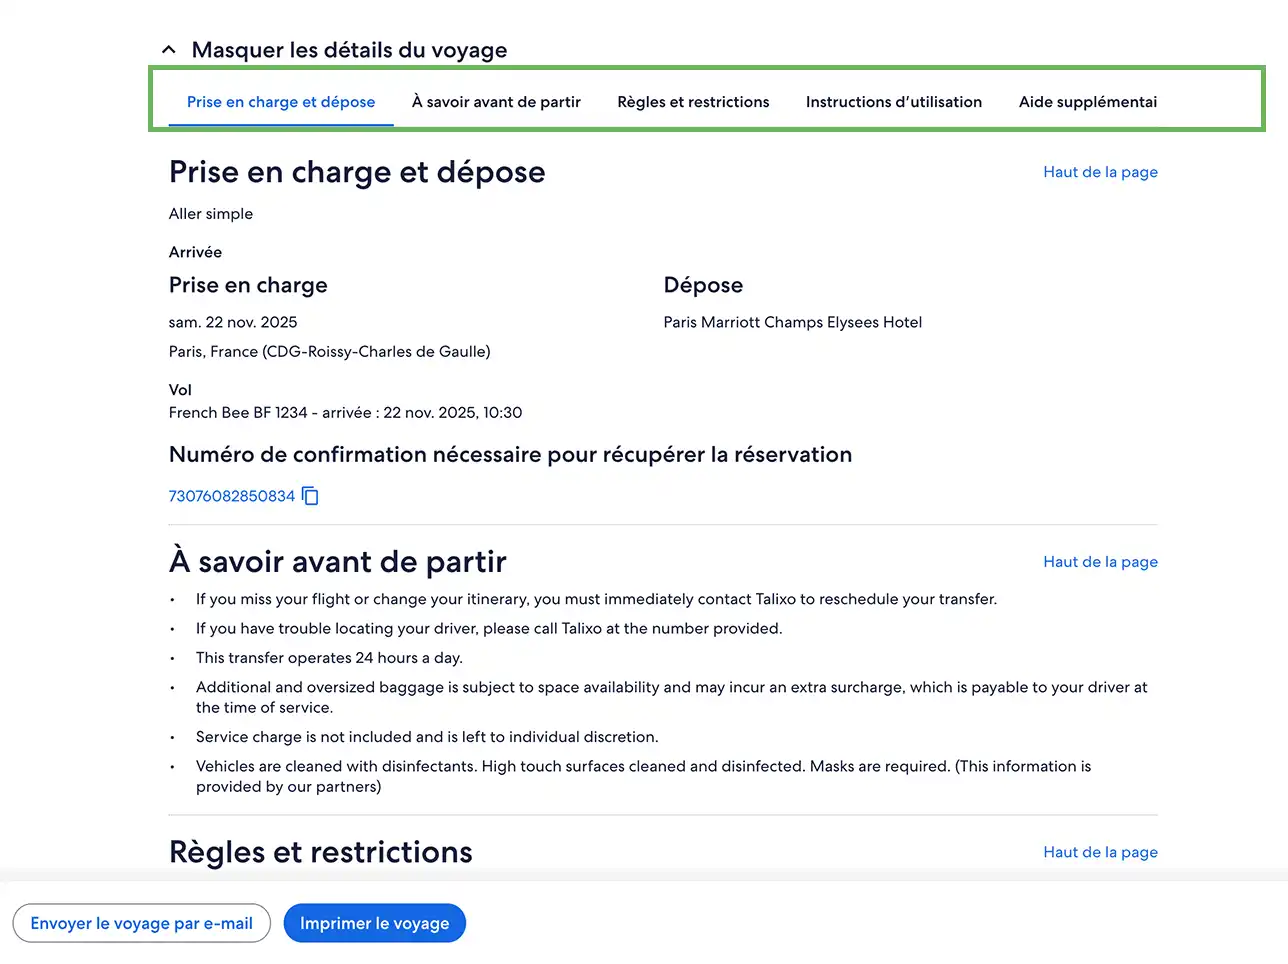Click the 'Masquer les détails du voyage' label
The height and width of the screenshot is (964, 1288).
[x=349, y=50]
